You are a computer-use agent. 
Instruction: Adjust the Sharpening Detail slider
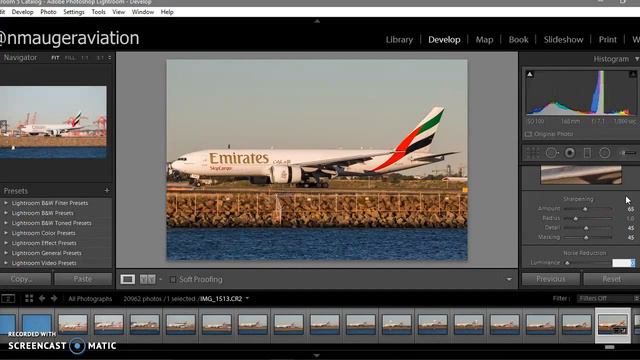pyautogui.click(x=586, y=228)
